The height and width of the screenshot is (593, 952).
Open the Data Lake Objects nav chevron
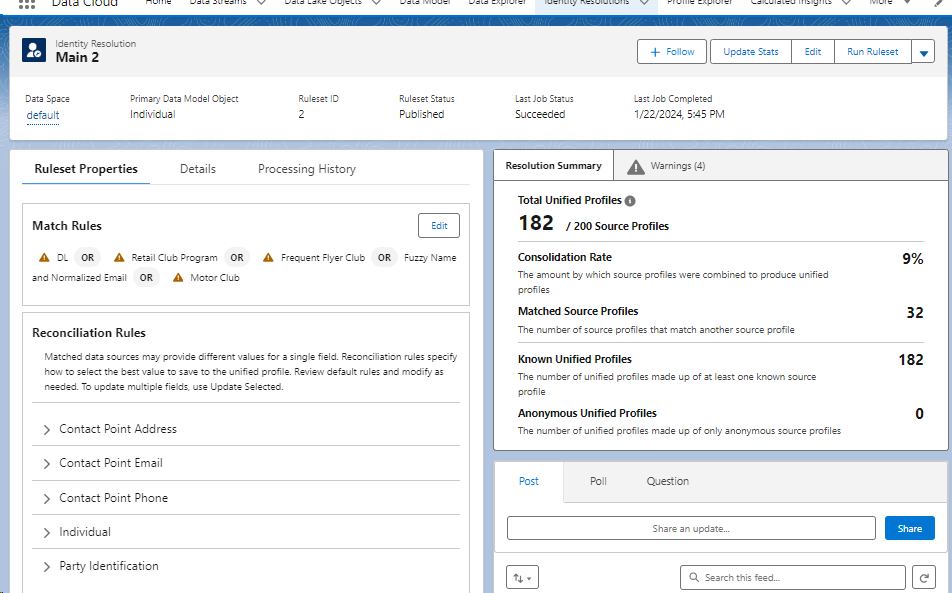click(x=376, y=2)
